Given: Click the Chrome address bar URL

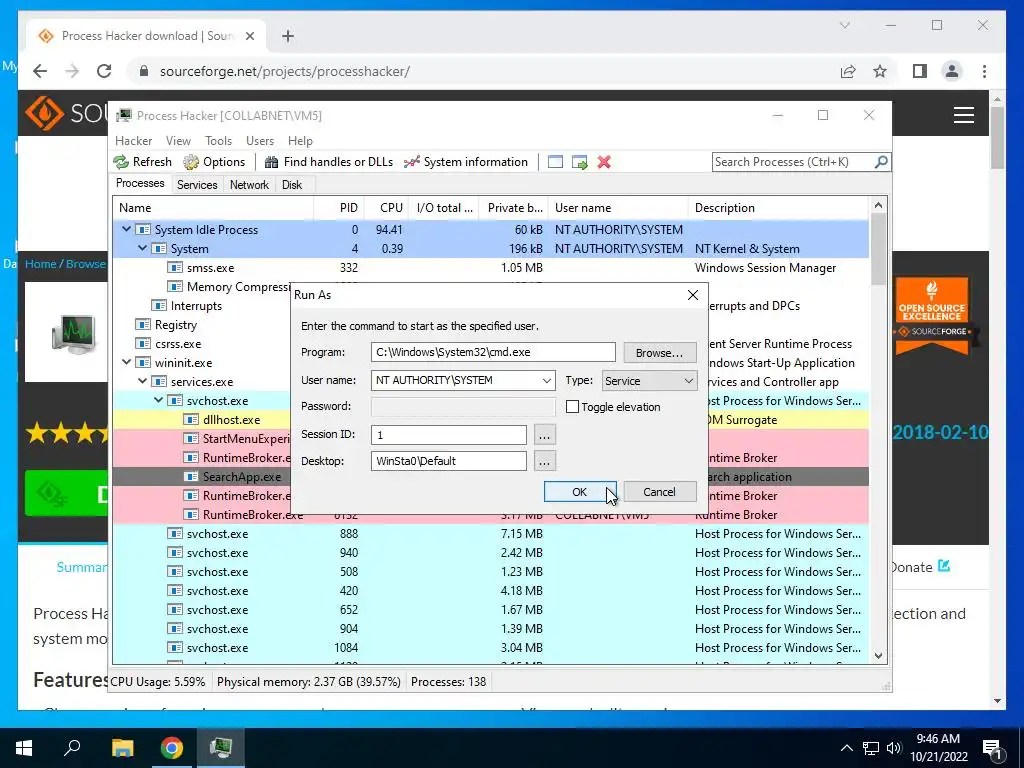Looking at the screenshot, I should [285, 71].
